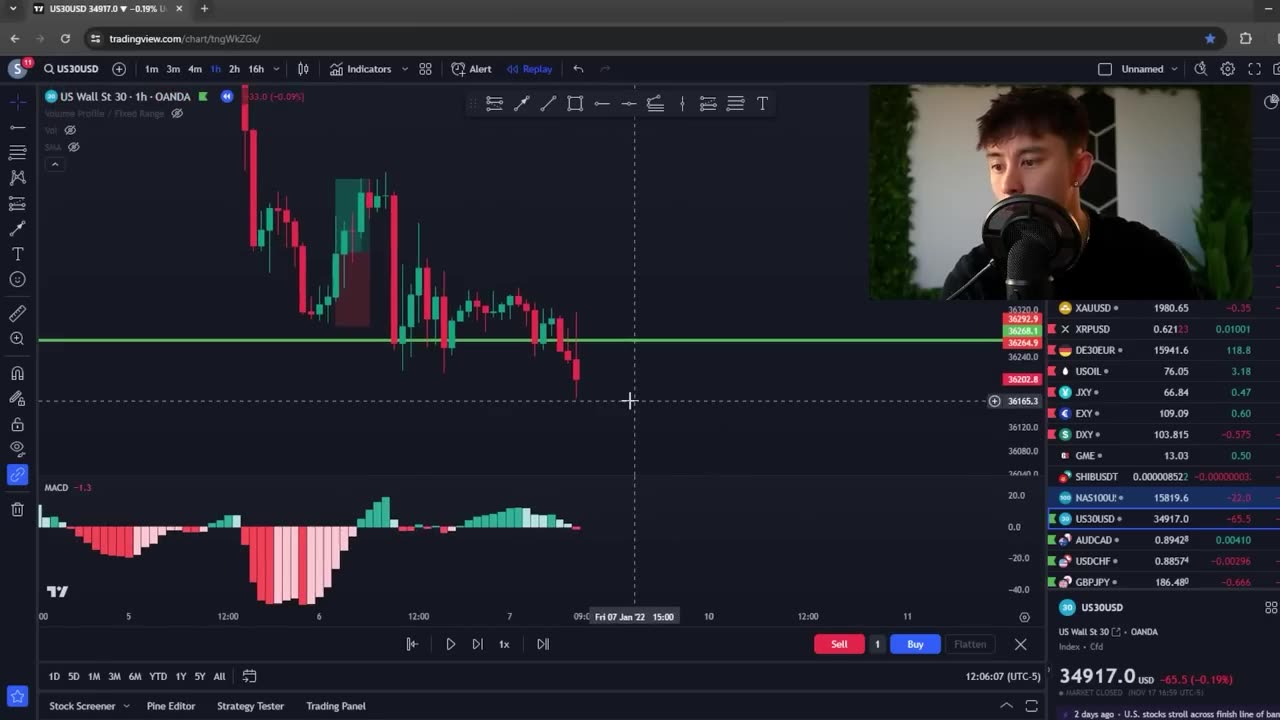This screenshot has height=720, width=1280.
Task: Close the replay control bar
Action: tap(1020, 644)
